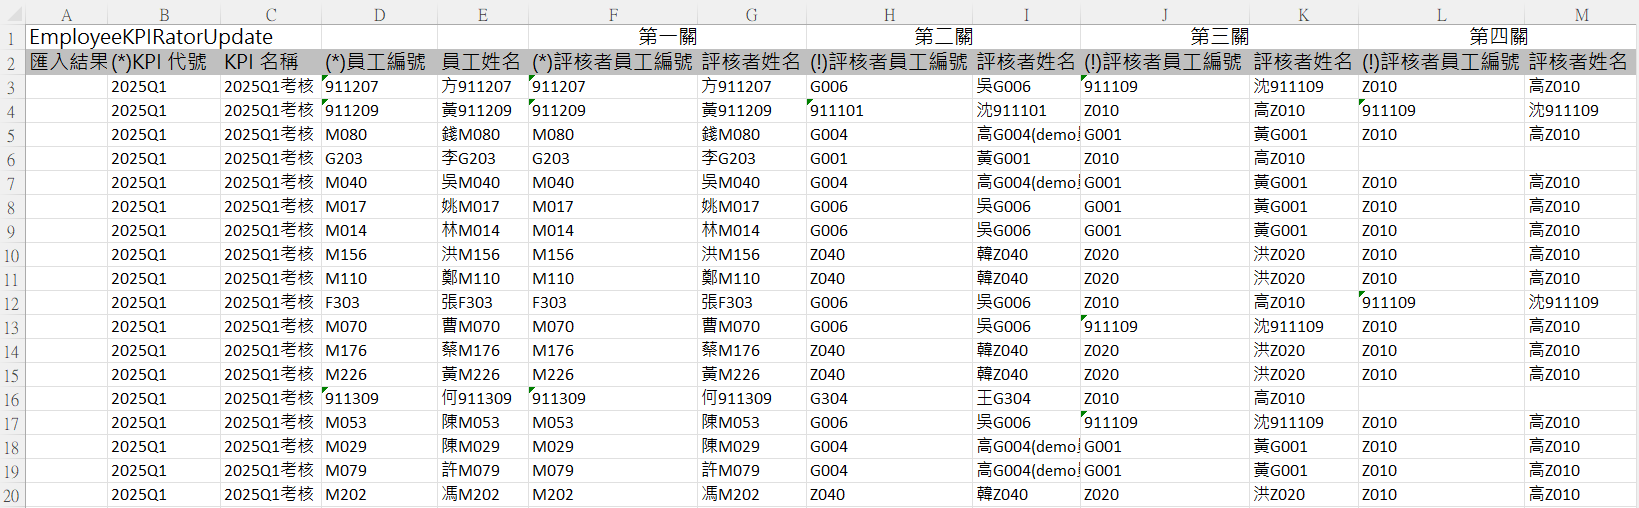This screenshot has height=508, width=1639.
Task: Click employee ID F303 in column D
Action: pyautogui.click(x=343, y=303)
